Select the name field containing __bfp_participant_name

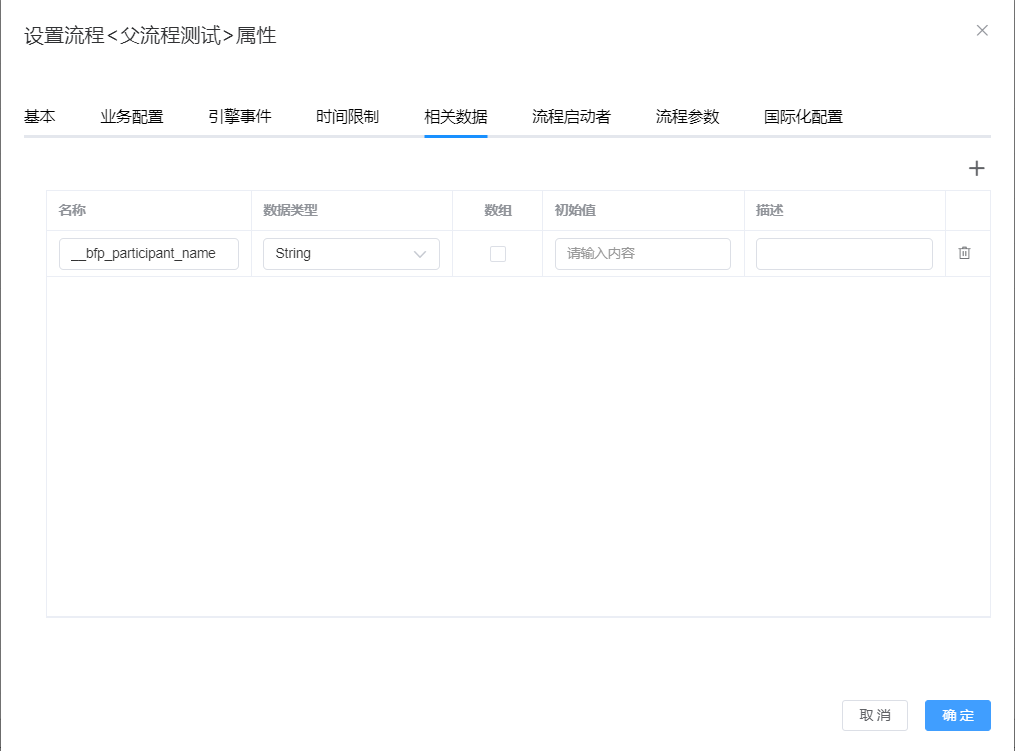[148, 253]
